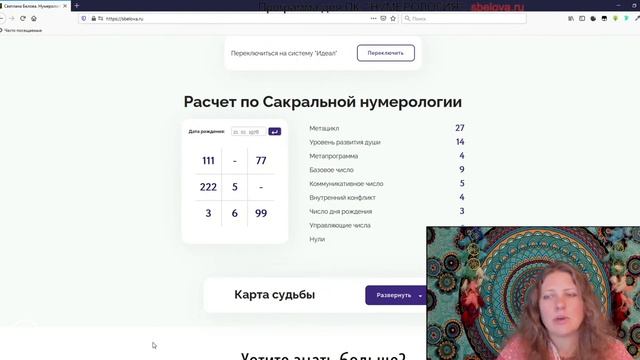Open page actions three-dots menu
Image resolution: width=640 pixels, height=360 pixels.
[x=373, y=18]
